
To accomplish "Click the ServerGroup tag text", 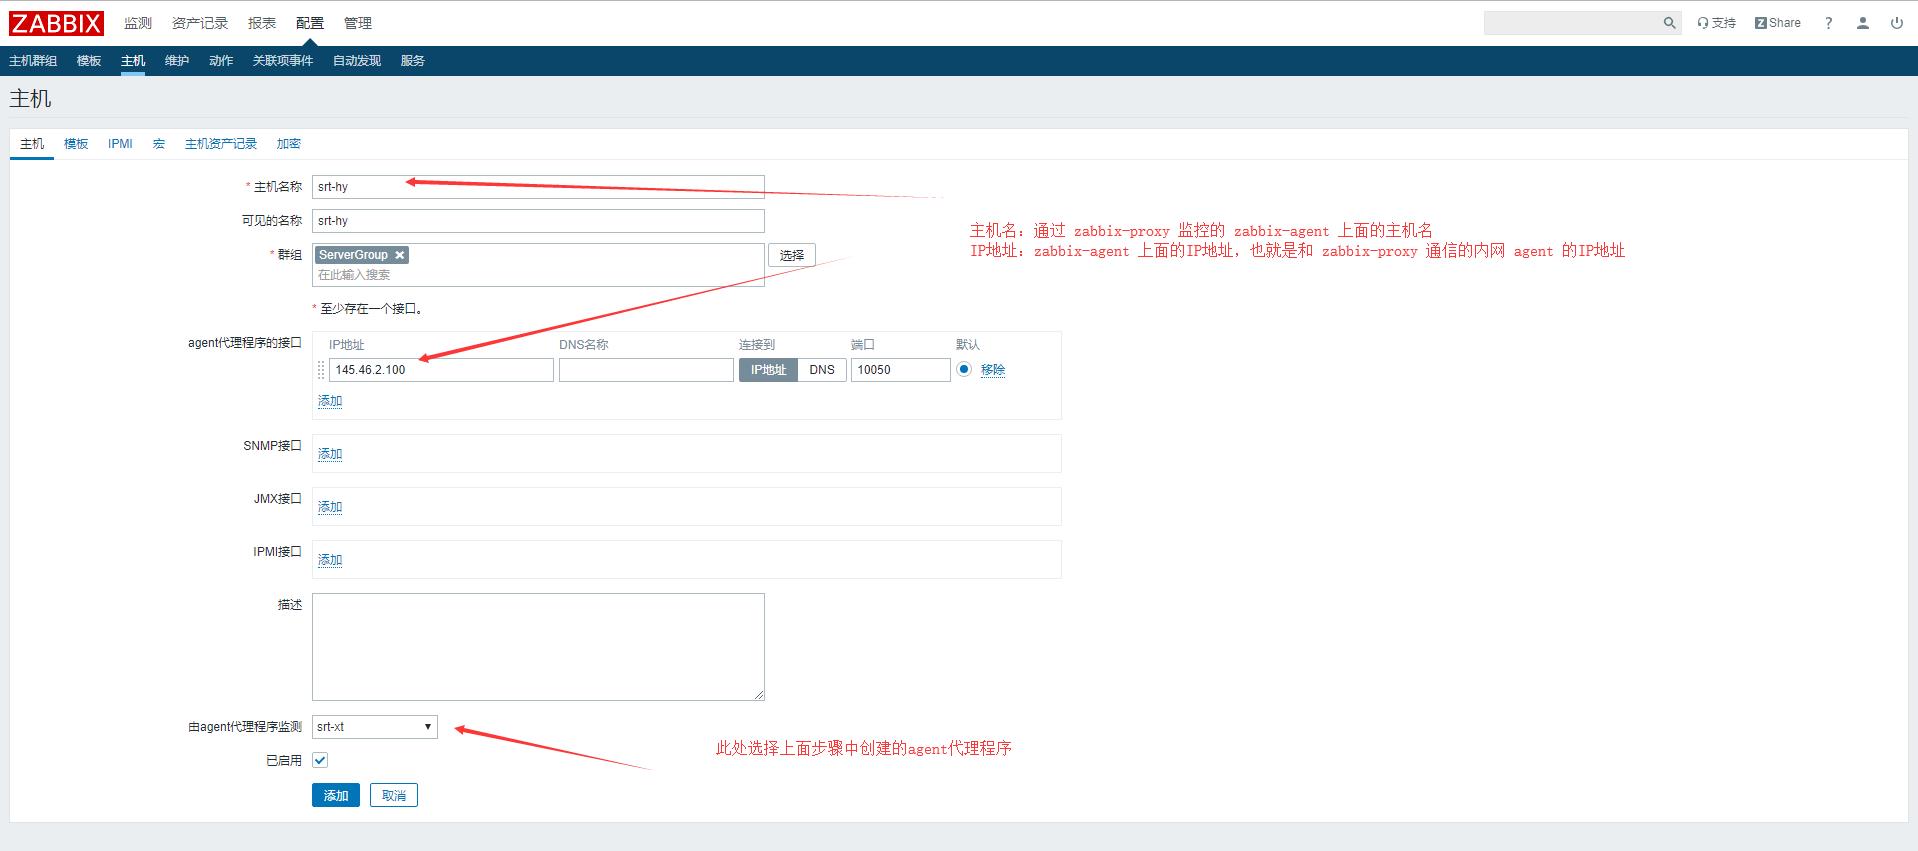I will coord(353,255).
